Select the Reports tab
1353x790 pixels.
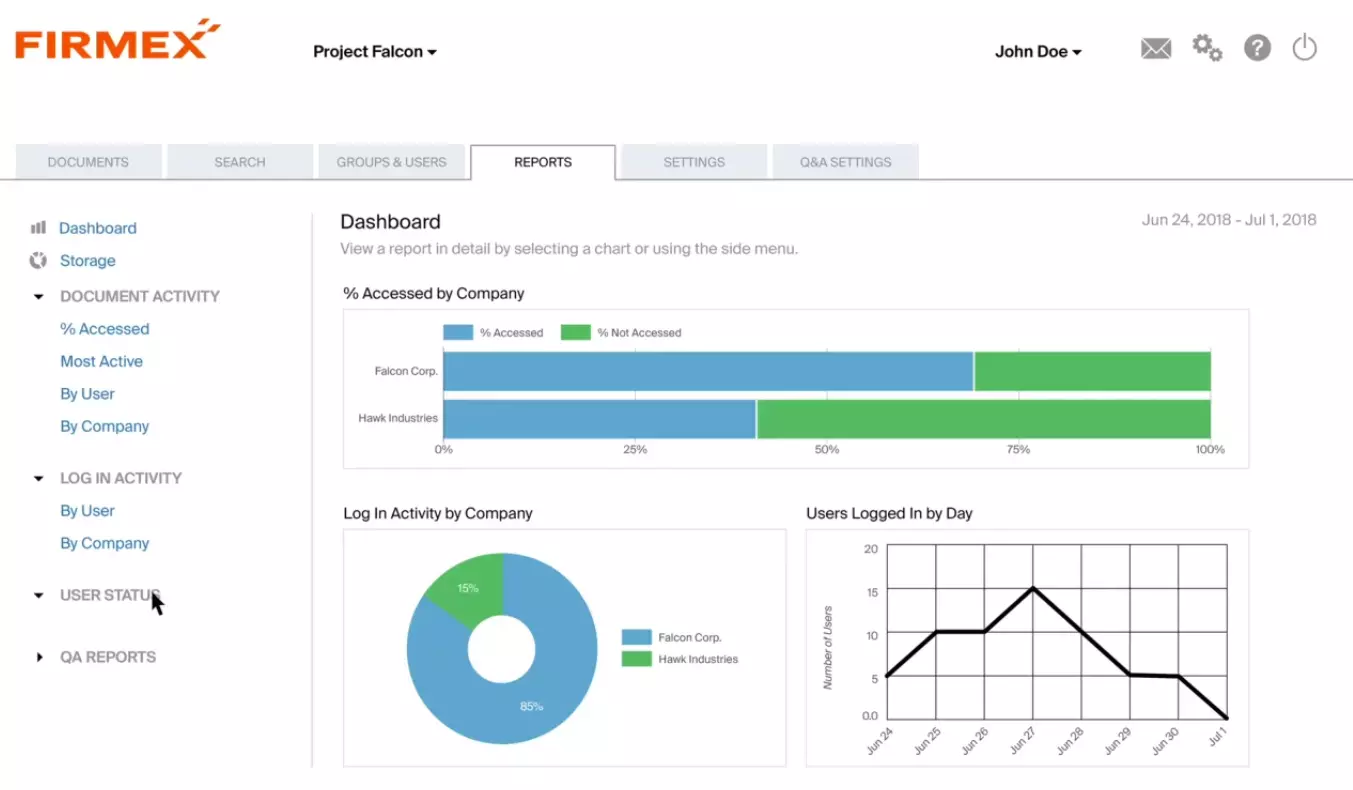pos(543,162)
